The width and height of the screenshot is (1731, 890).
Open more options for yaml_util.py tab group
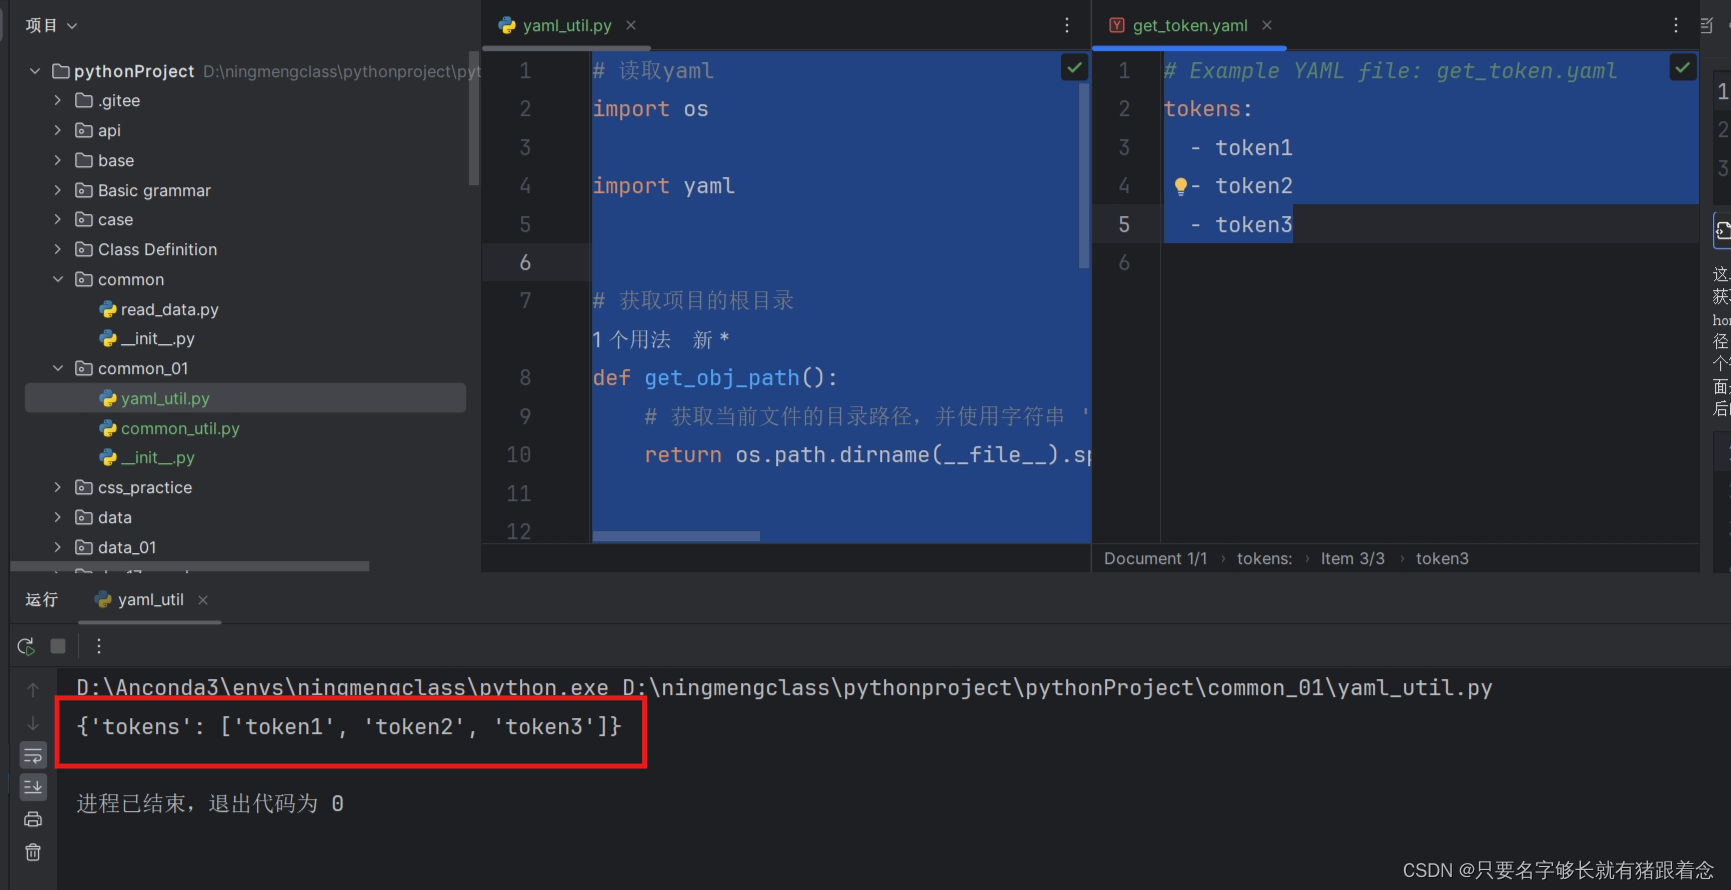click(1067, 25)
